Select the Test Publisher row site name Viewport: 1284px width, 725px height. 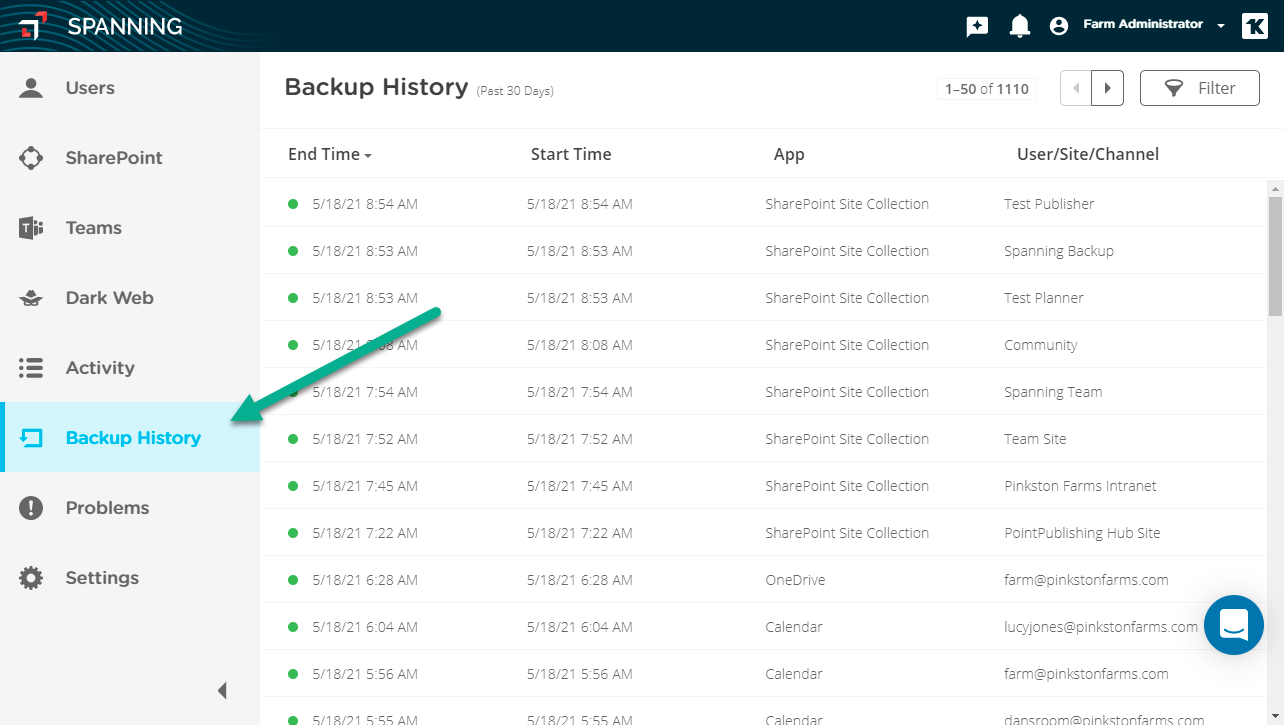[1049, 204]
